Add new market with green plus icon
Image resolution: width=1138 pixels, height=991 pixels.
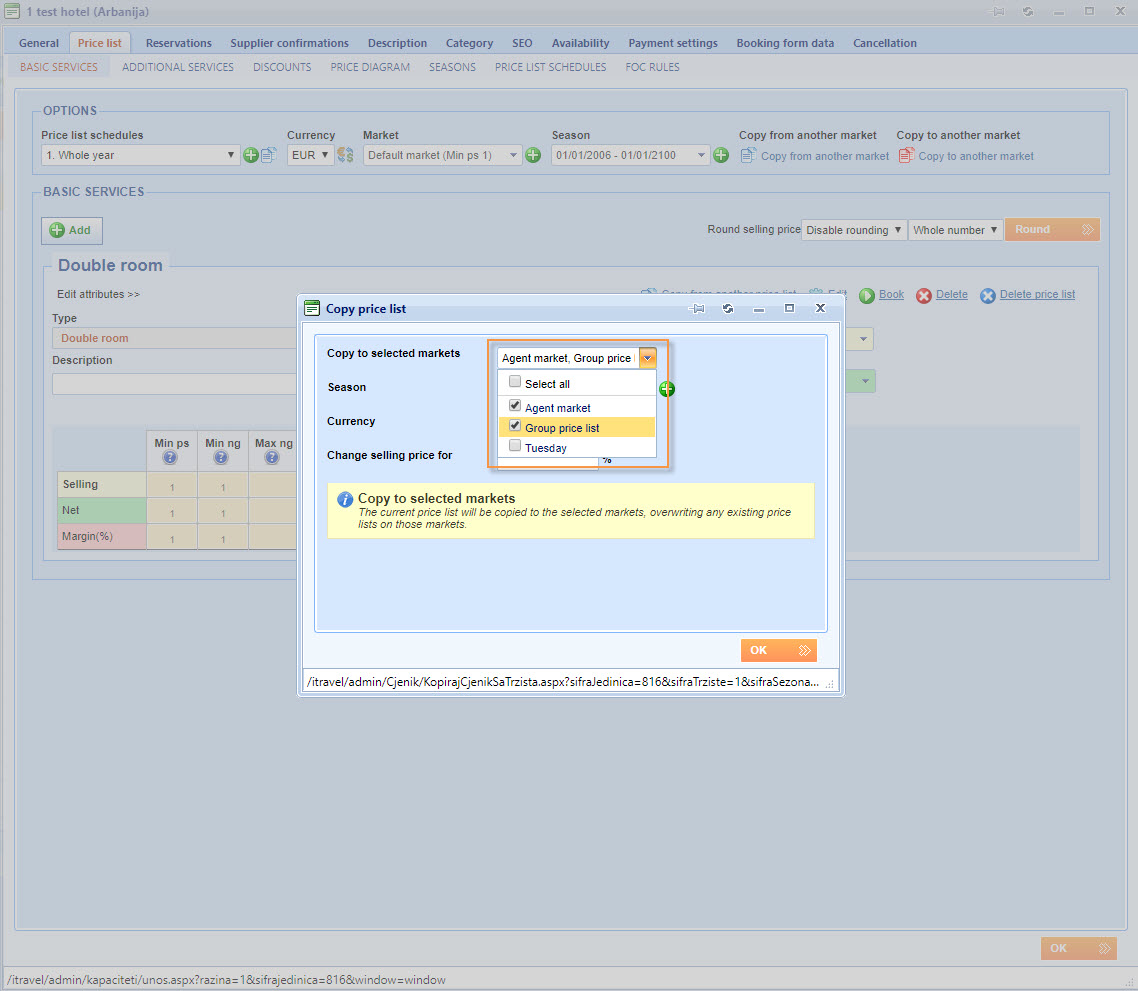pyautogui.click(x=533, y=155)
